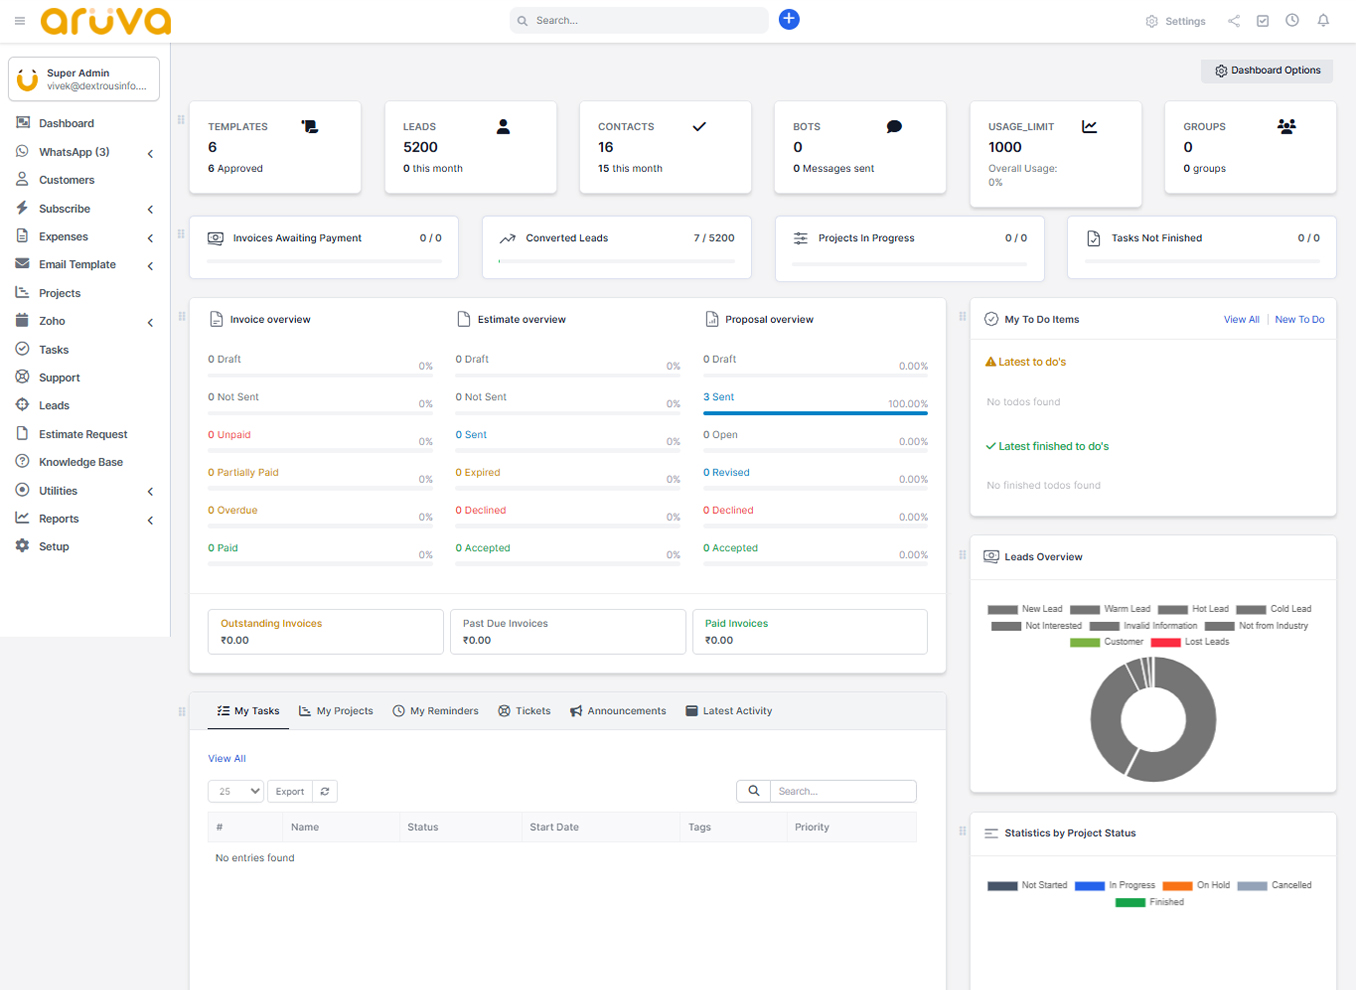The width and height of the screenshot is (1356, 990).
Task: Toggle sidebar with the hamburger menu icon
Action: click(20, 21)
